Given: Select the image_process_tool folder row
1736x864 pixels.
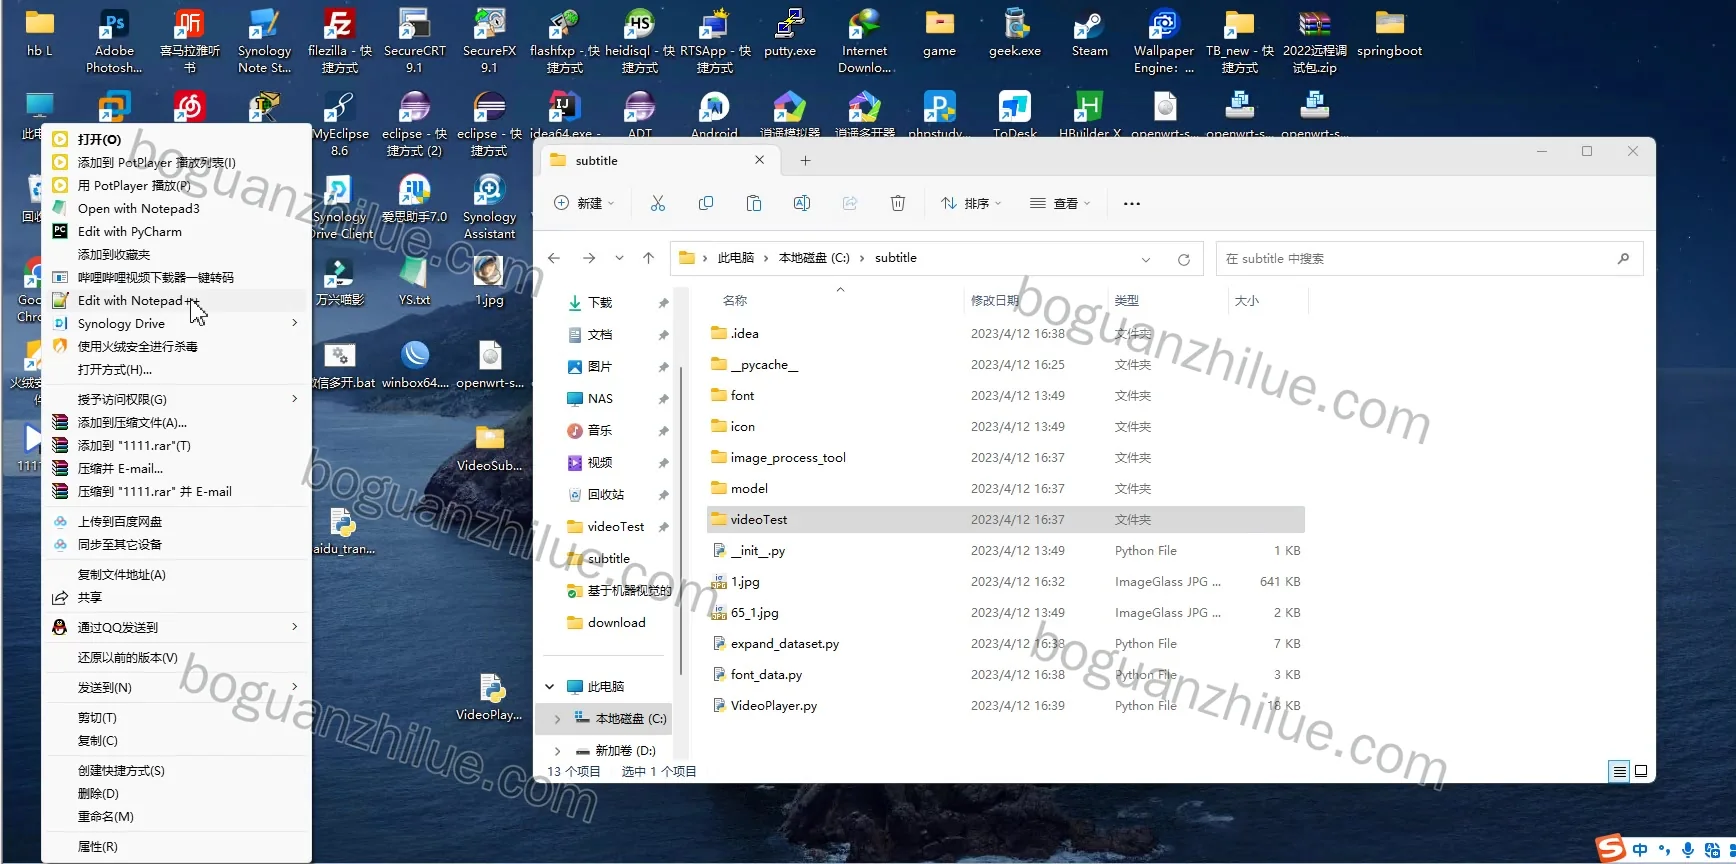Looking at the screenshot, I should click(x=1006, y=458).
